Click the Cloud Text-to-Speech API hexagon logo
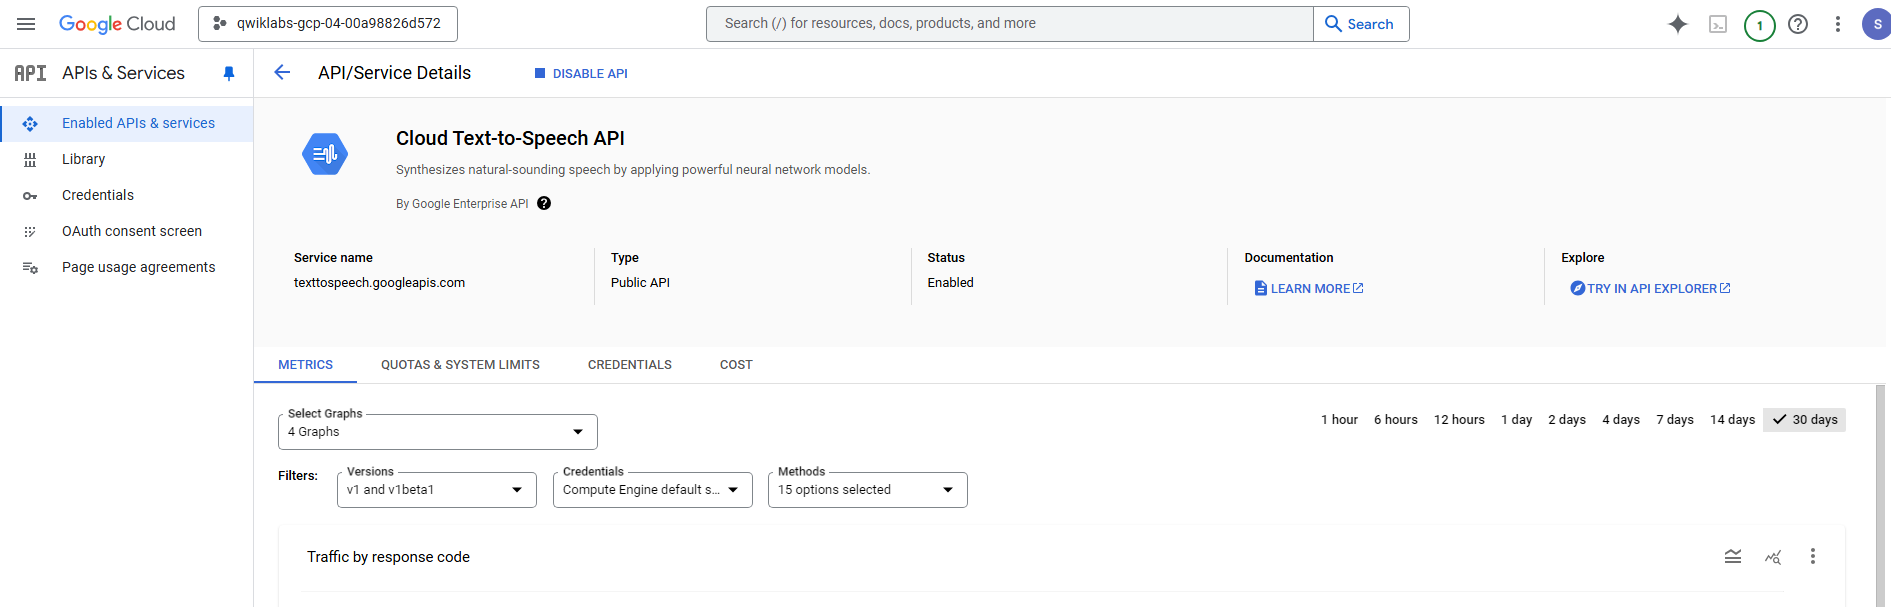This screenshot has height=607, width=1891. [325, 154]
